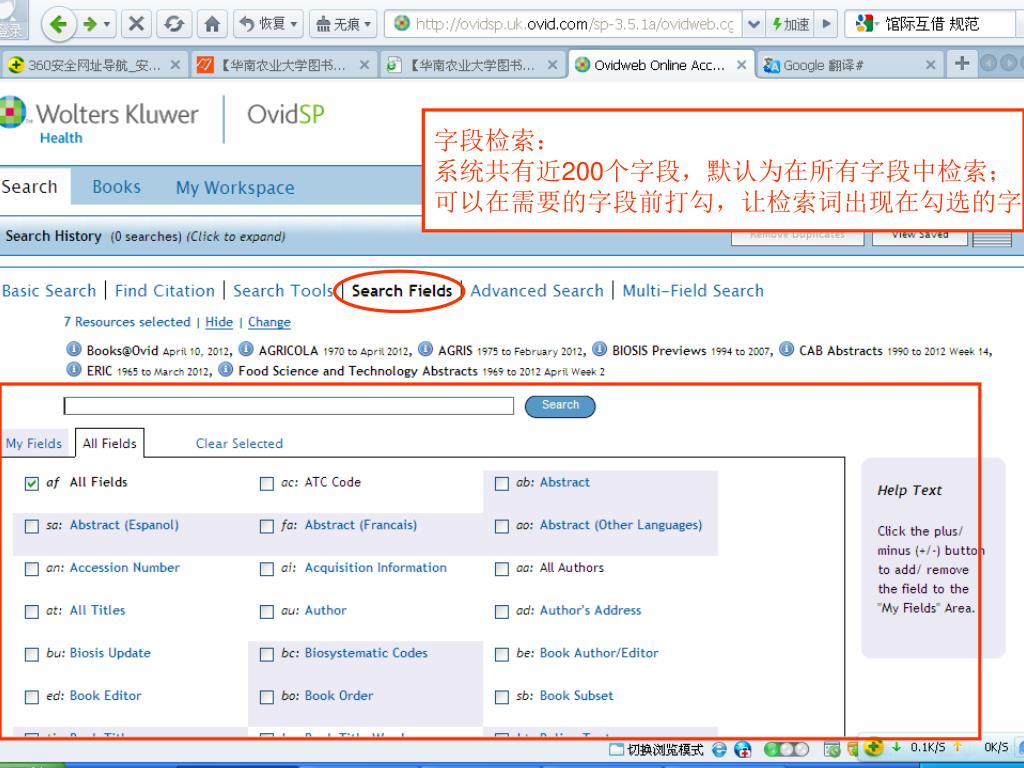Show info for Food Science and Technology Abstracts
Viewport: 1024px width, 768px height.
[225, 370]
